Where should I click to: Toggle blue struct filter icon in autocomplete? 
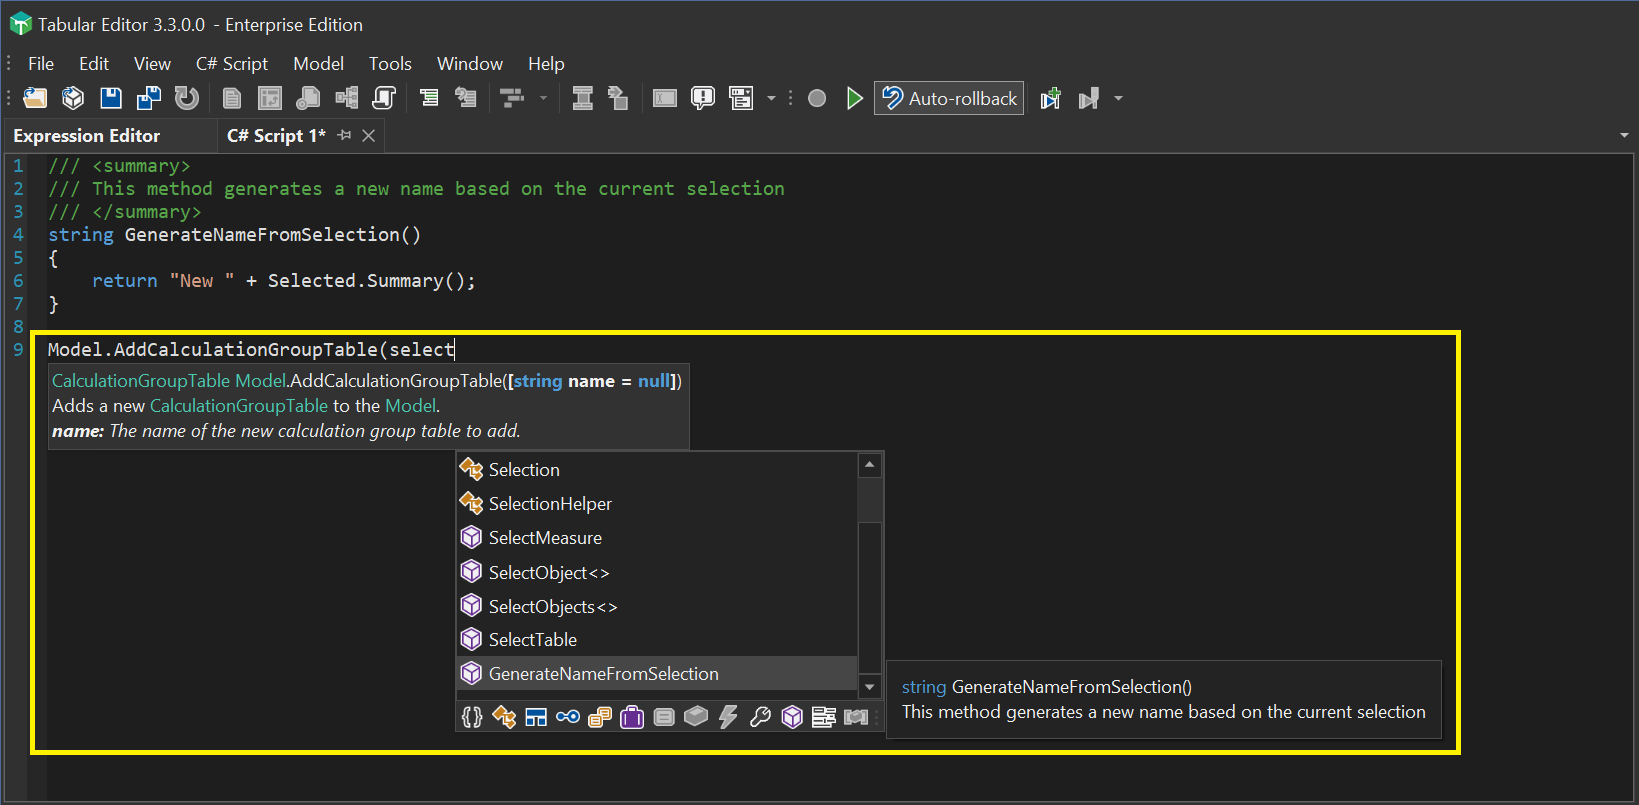point(536,717)
